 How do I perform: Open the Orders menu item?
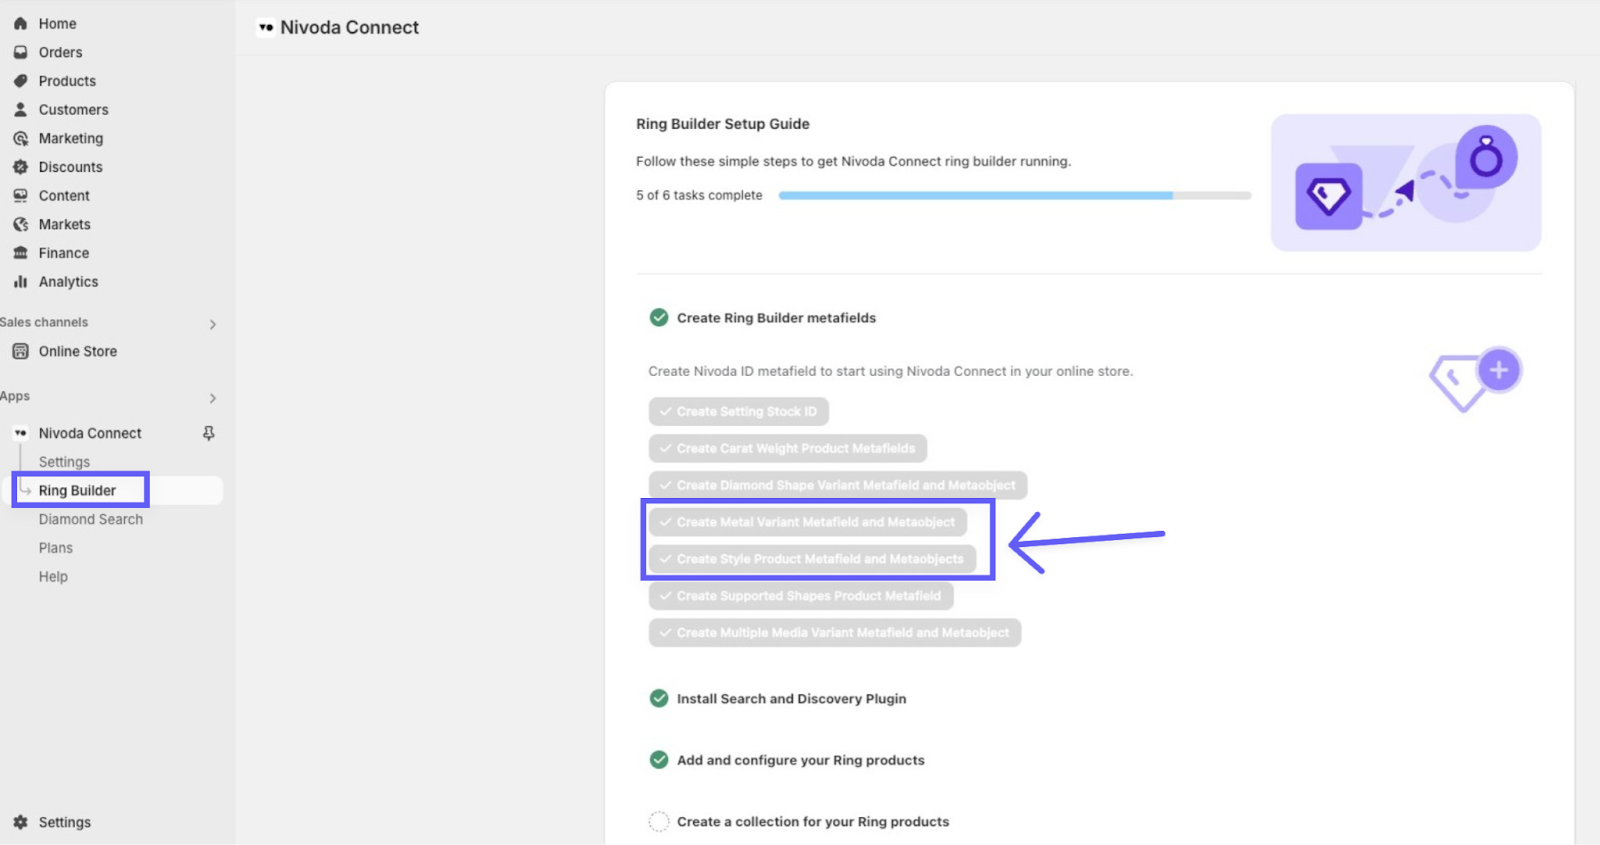[60, 52]
